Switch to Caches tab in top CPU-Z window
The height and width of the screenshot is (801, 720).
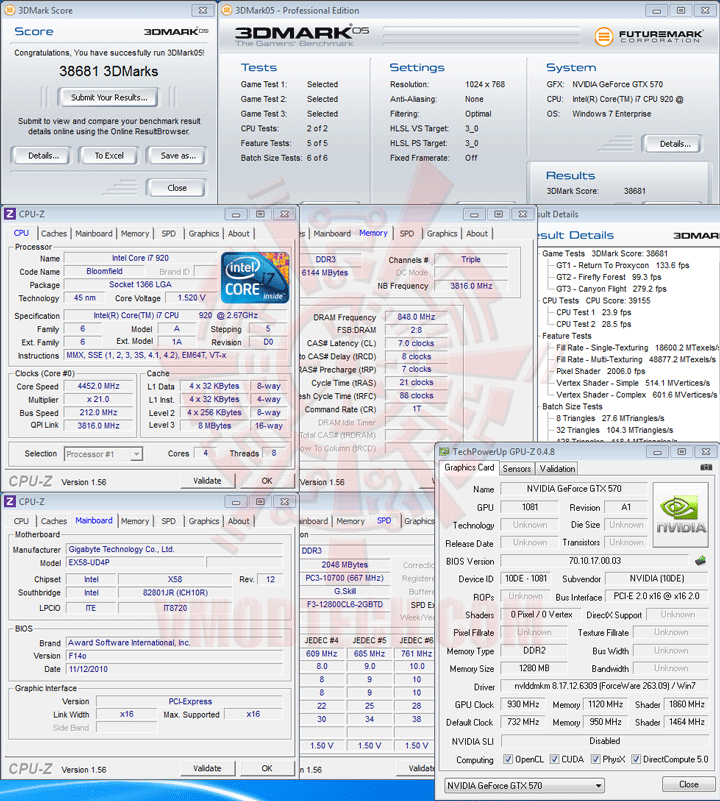54,233
